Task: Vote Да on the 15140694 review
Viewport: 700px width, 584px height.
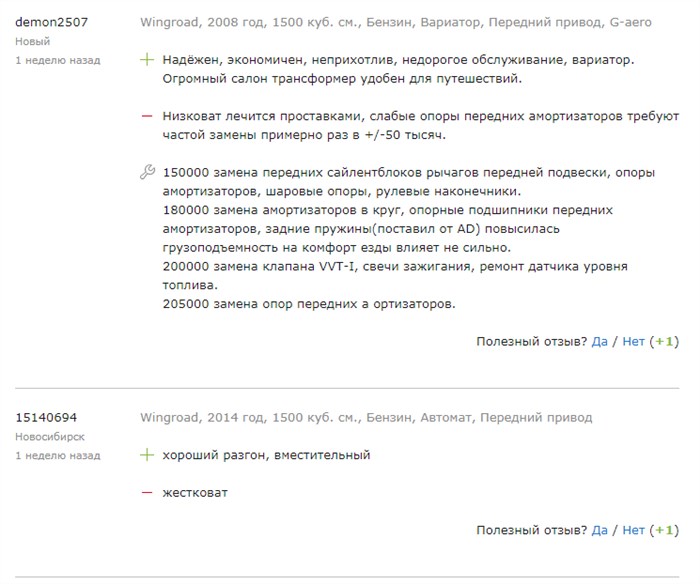Action: click(600, 530)
